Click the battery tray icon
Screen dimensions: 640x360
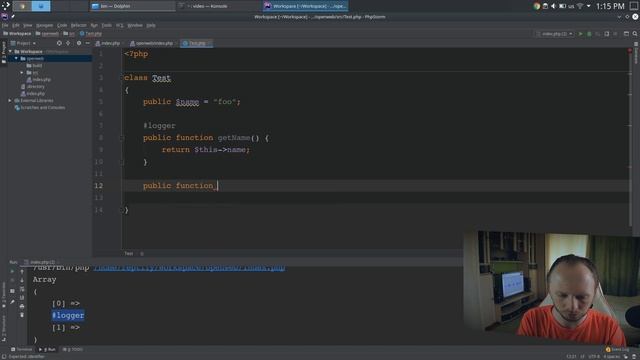[x=562, y=6]
